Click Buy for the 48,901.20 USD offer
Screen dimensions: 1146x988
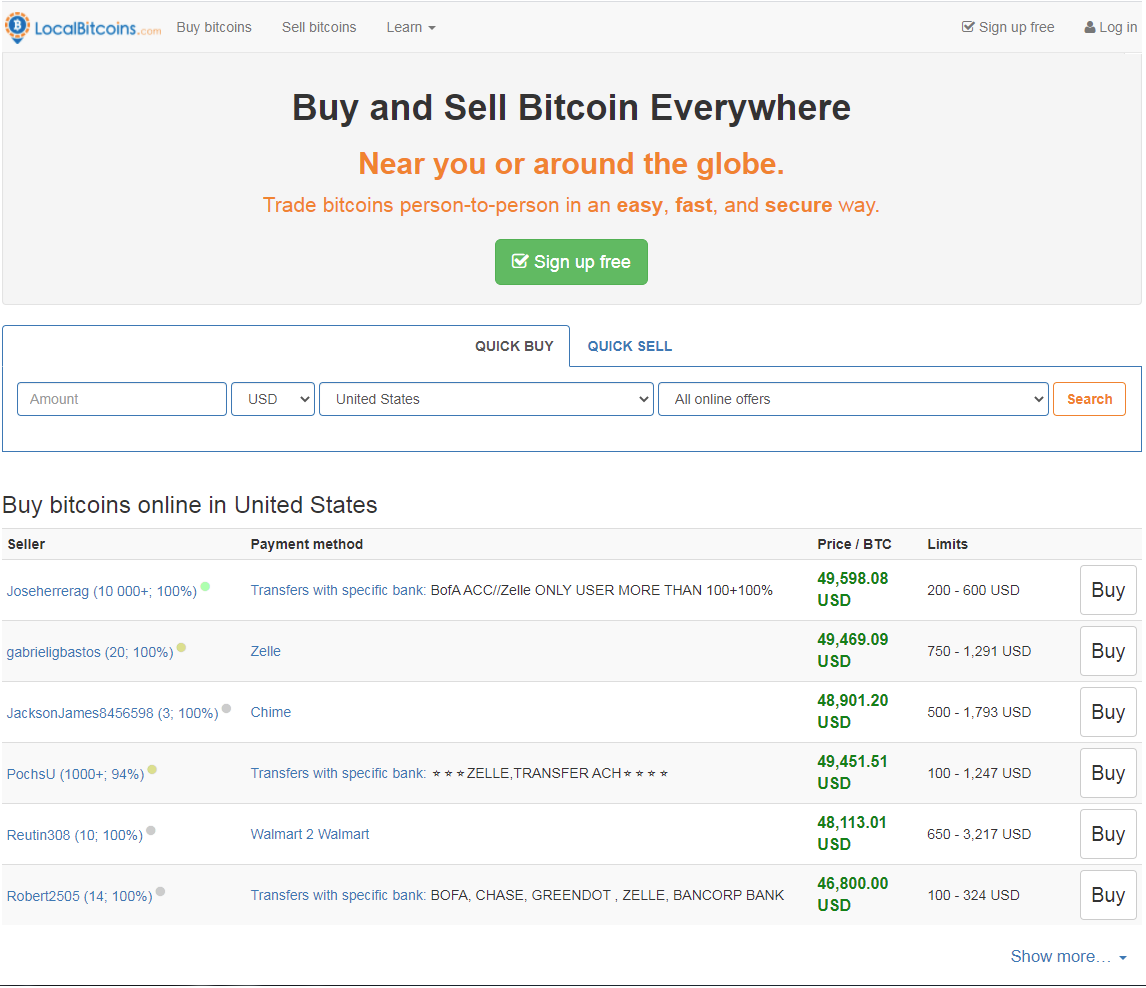(1108, 712)
